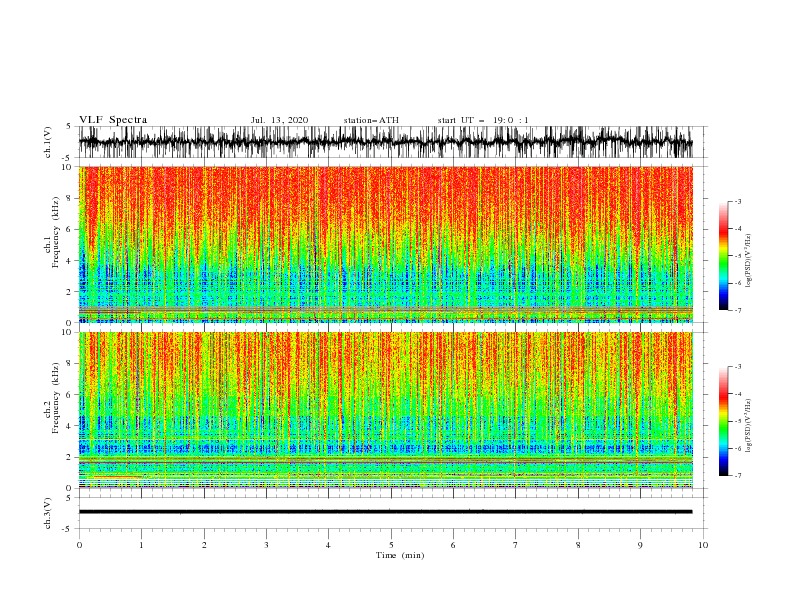Viewport: 792px width, 612px height.
Task: Click the "start UT = 19:0 :1" header text
Action: tap(483, 120)
